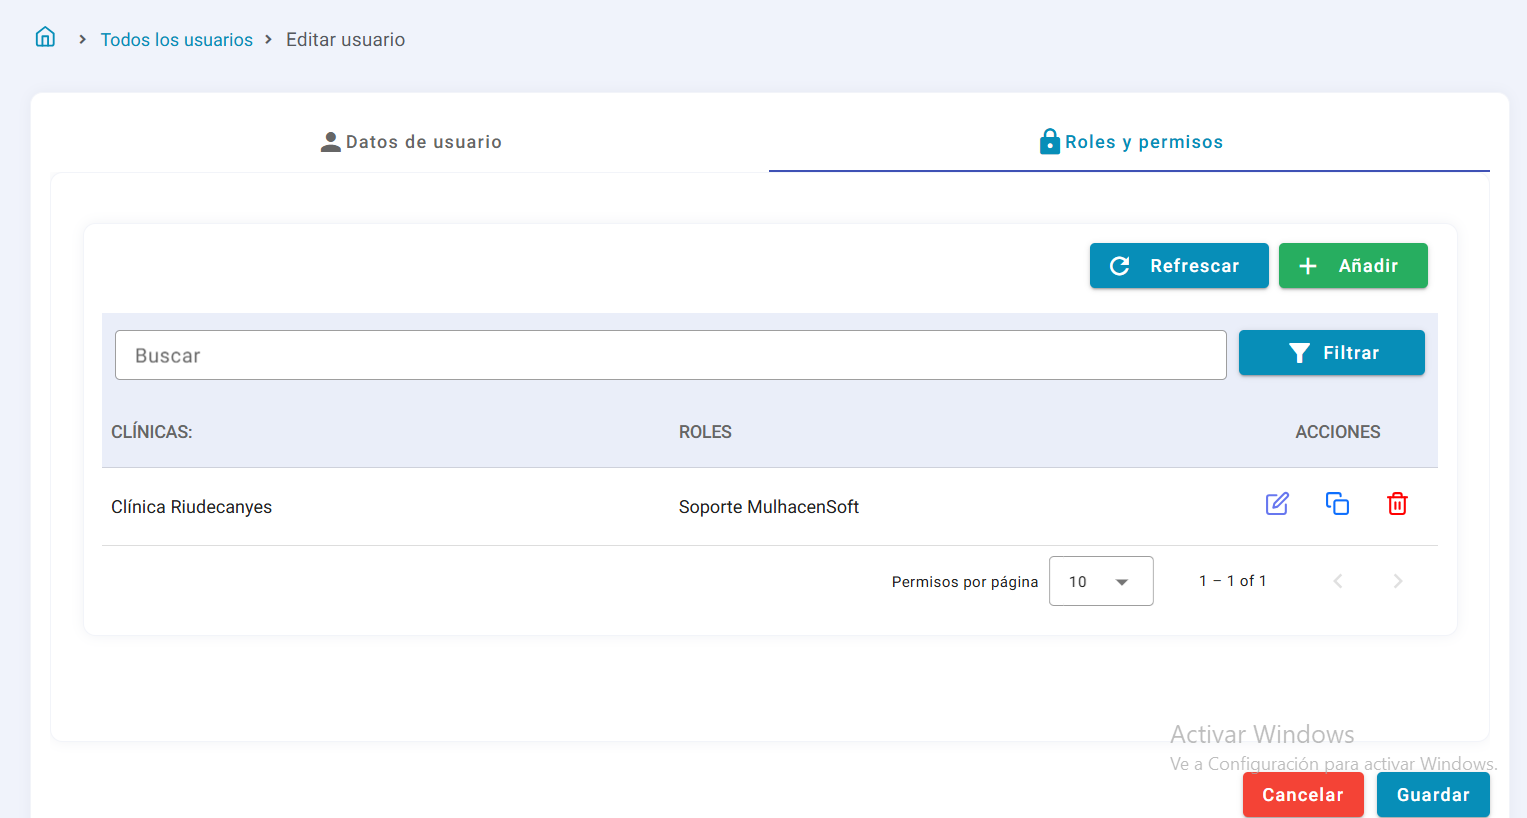Focus the Buscar search field
Image resolution: width=1527 pixels, height=818 pixels.
(x=671, y=355)
